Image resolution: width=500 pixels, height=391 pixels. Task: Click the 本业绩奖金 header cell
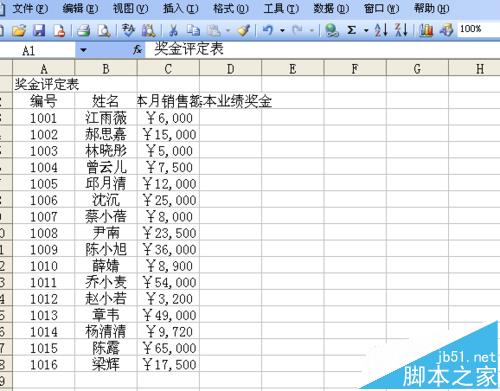click(x=231, y=101)
